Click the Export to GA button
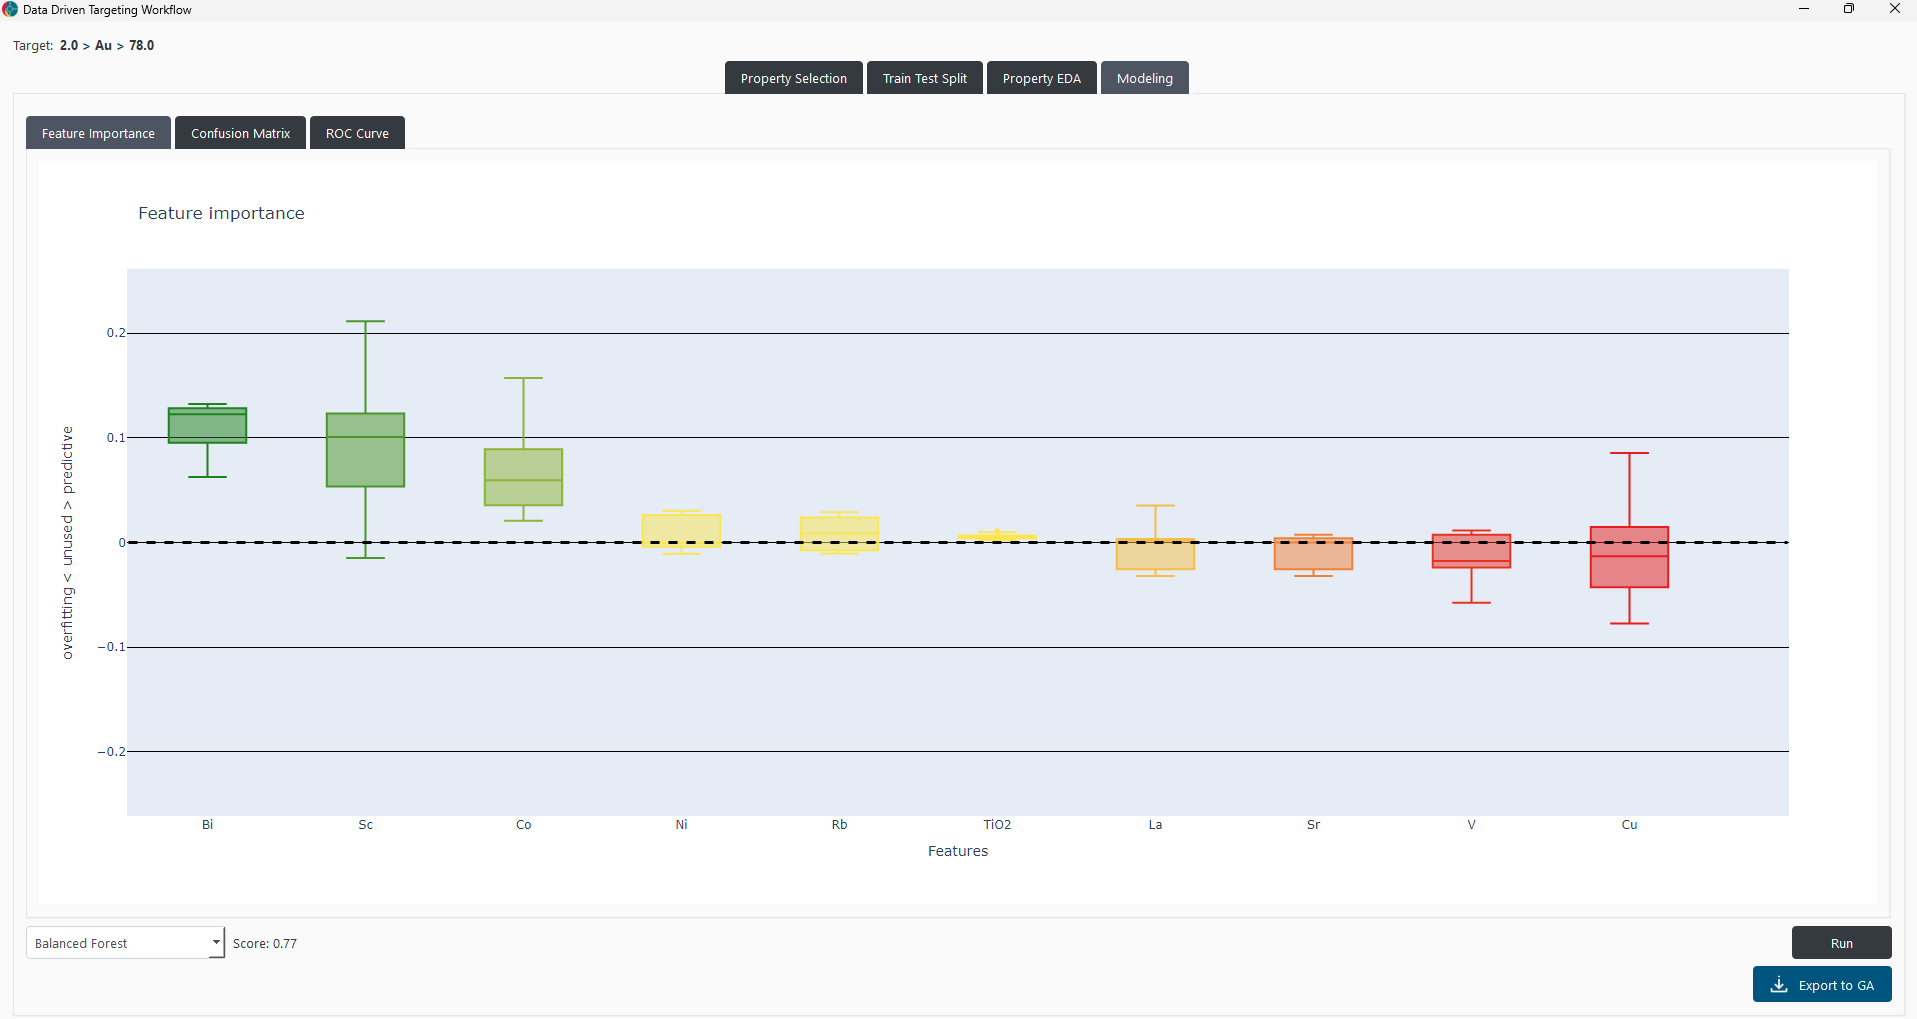This screenshot has width=1917, height=1019. [1821, 985]
